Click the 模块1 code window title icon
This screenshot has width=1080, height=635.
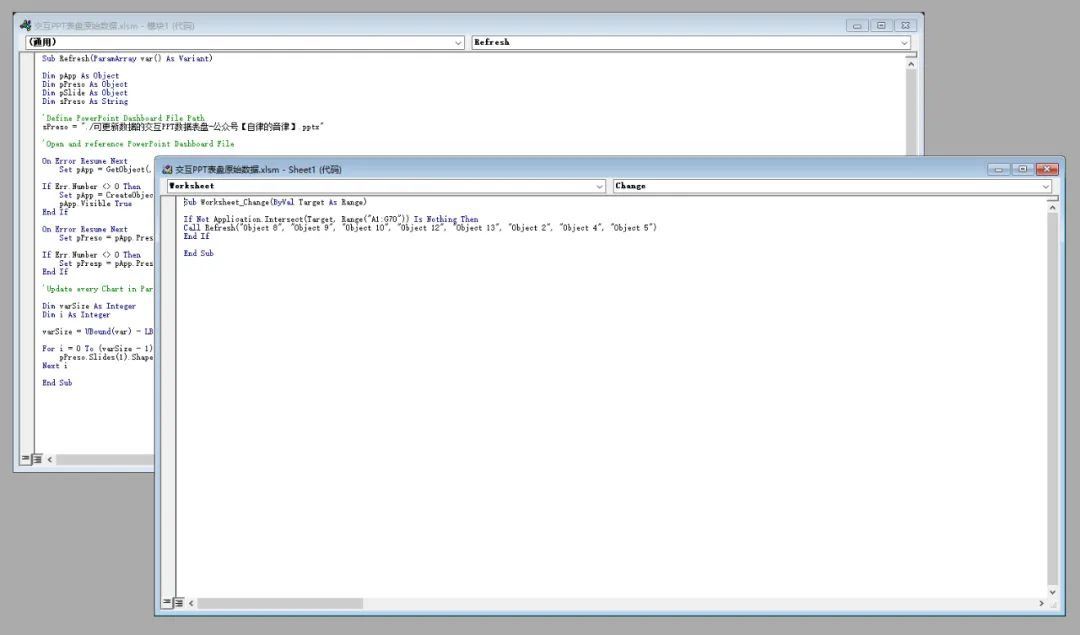coord(25,26)
